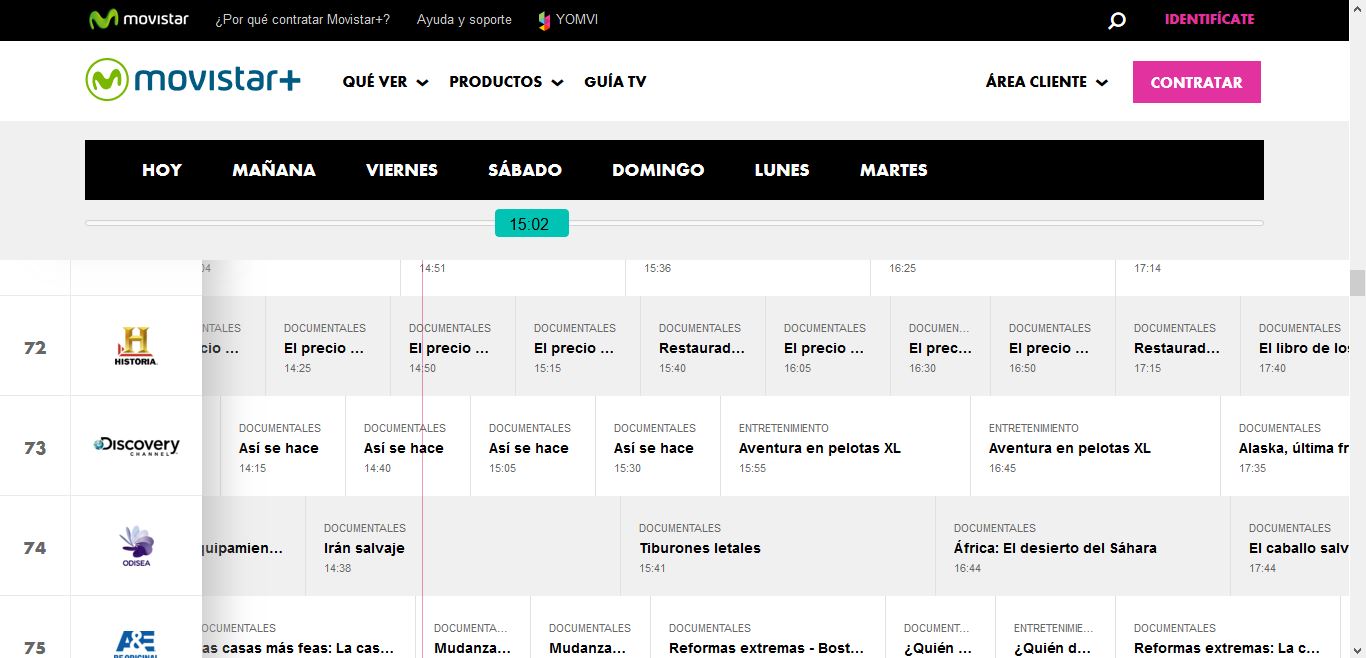Open Irán salvaje program at 14:38
The width and height of the screenshot is (1366, 658).
coord(463,546)
